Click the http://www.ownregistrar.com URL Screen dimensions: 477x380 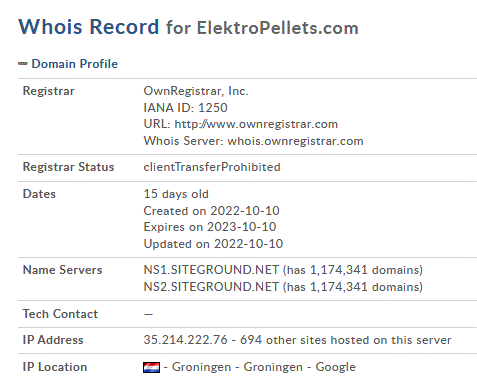(x=256, y=124)
